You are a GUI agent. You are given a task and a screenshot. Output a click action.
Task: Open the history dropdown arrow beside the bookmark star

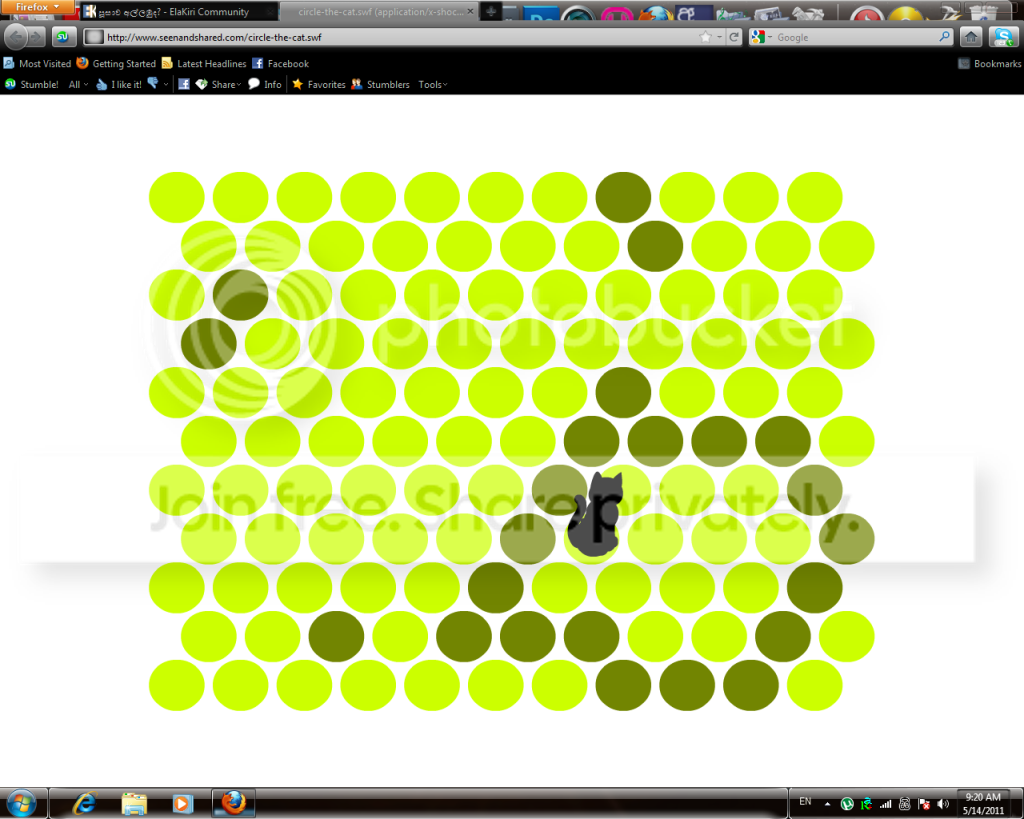point(720,37)
